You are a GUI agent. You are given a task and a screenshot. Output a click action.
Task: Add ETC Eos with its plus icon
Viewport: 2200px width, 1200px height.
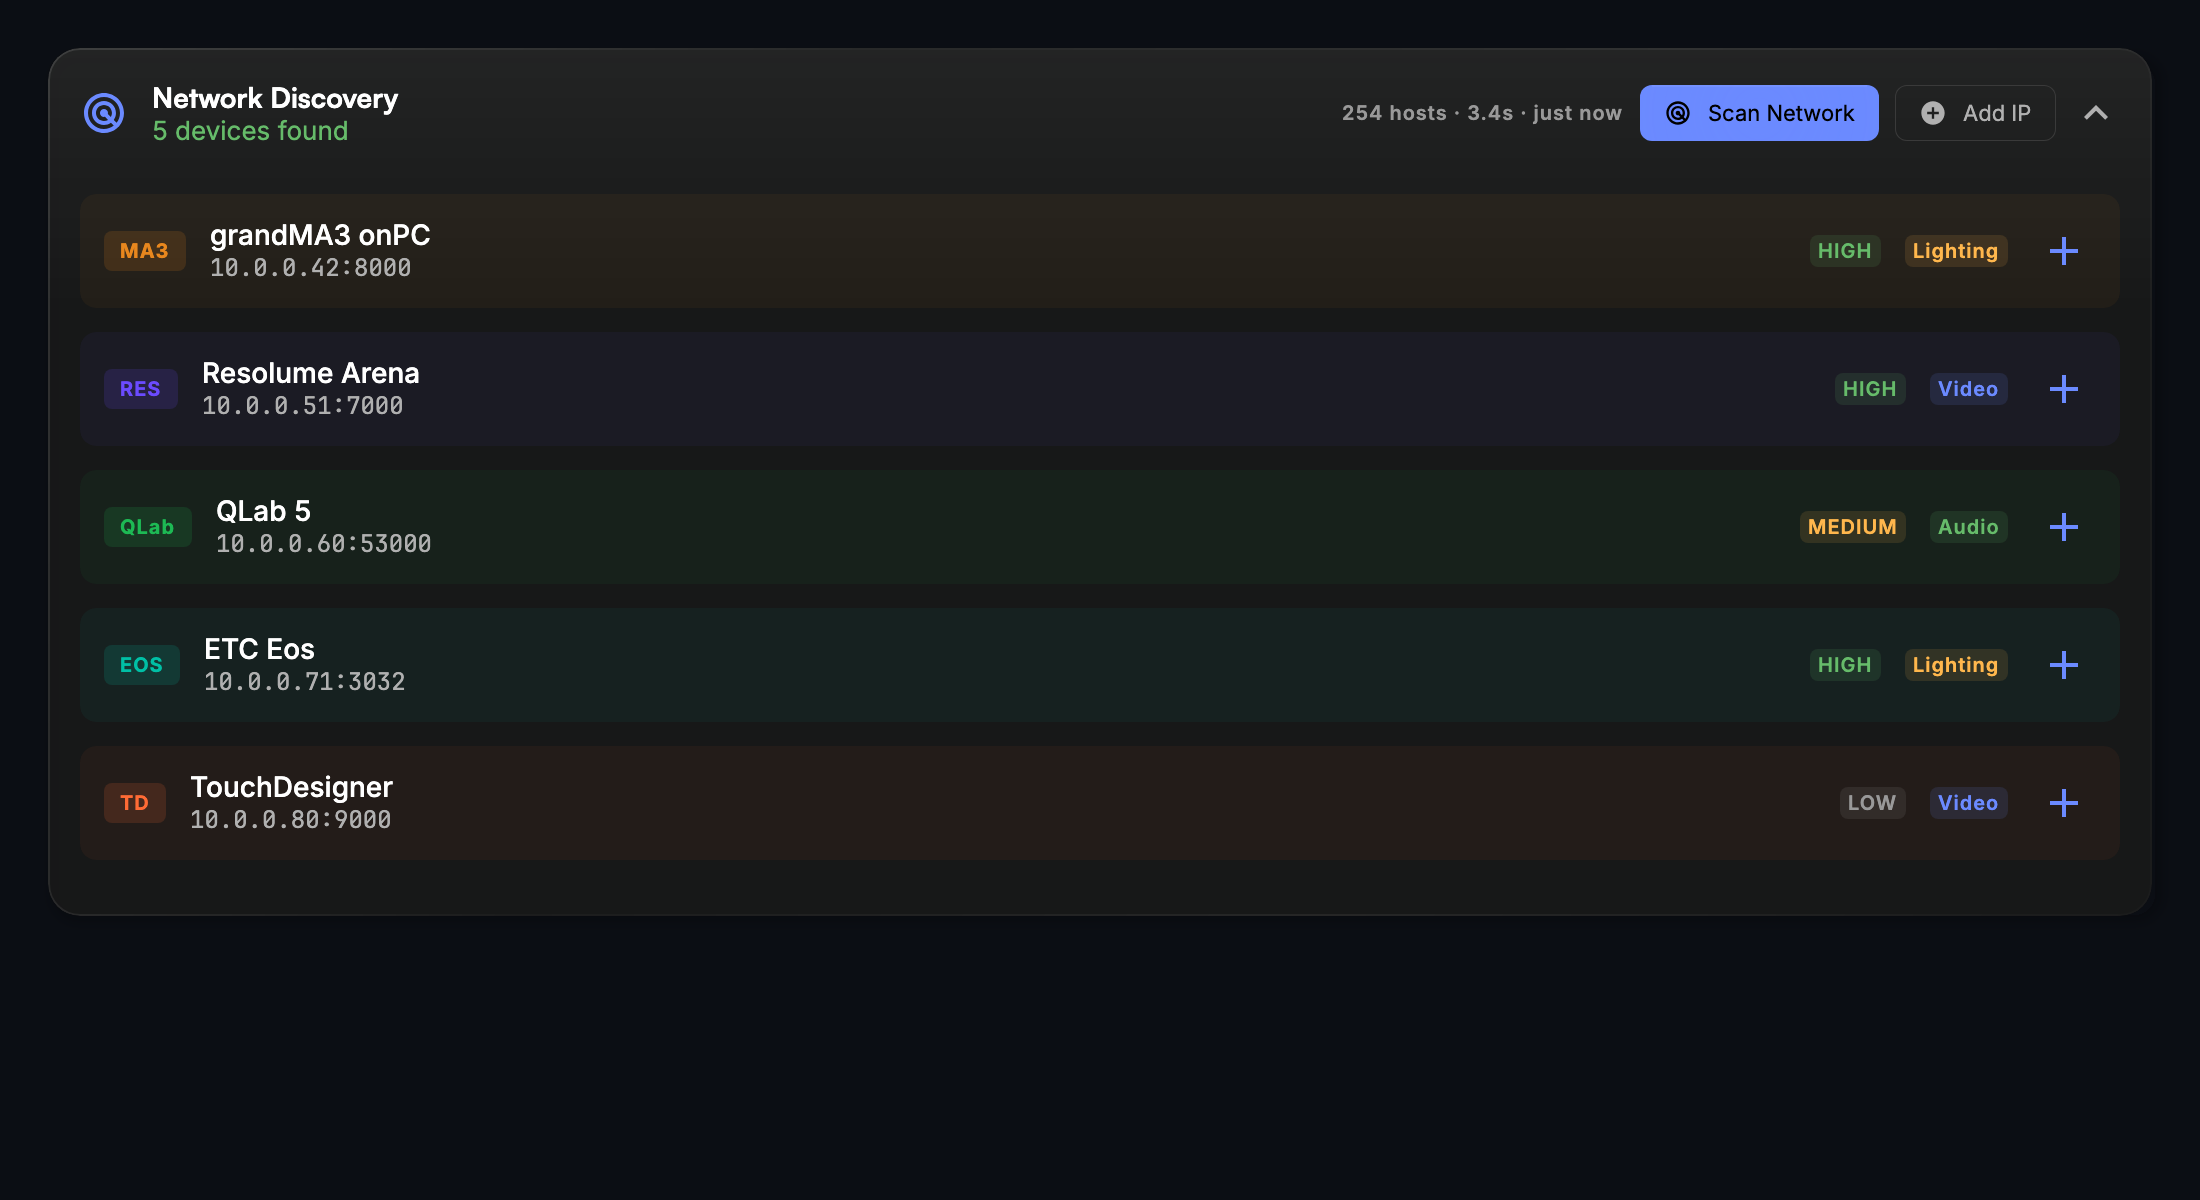point(2064,665)
